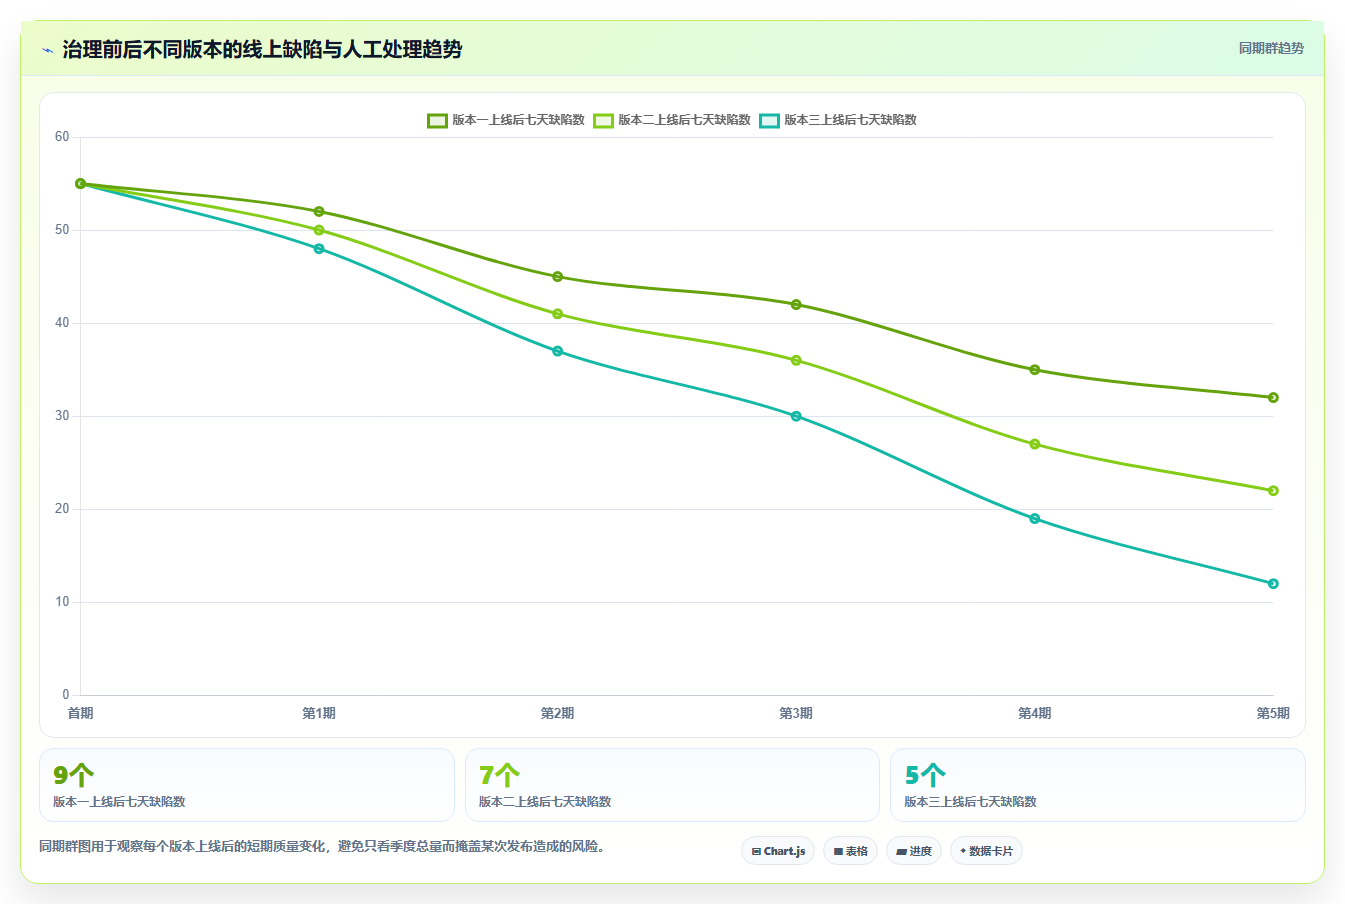Click the 进度 tag pill
The width and height of the screenshot is (1345, 904).
(x=914, y=851)
